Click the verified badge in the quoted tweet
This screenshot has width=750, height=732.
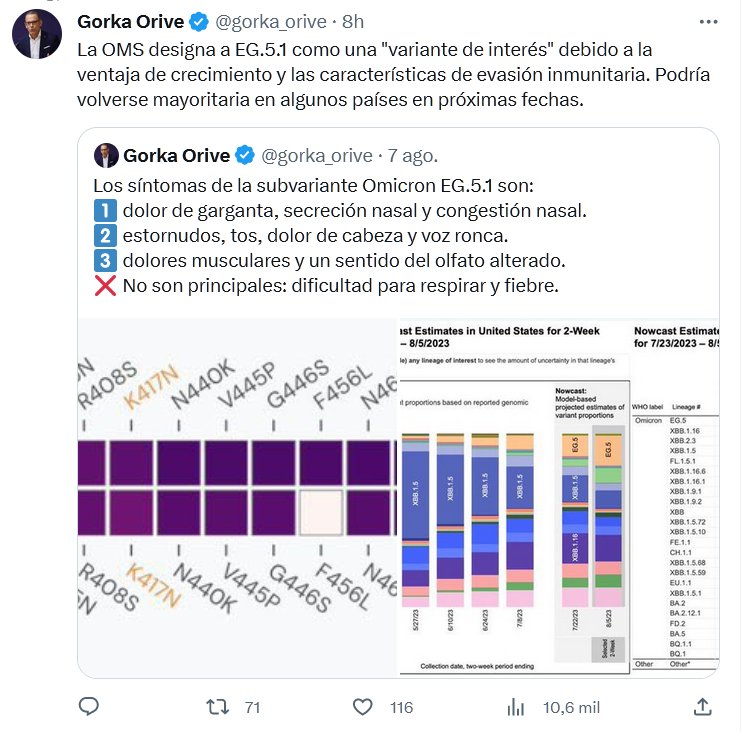click(245, 155)
